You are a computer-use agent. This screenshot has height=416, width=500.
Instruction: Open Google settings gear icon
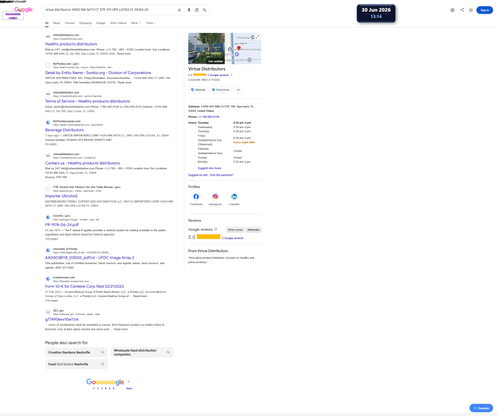tap(452, 10)
